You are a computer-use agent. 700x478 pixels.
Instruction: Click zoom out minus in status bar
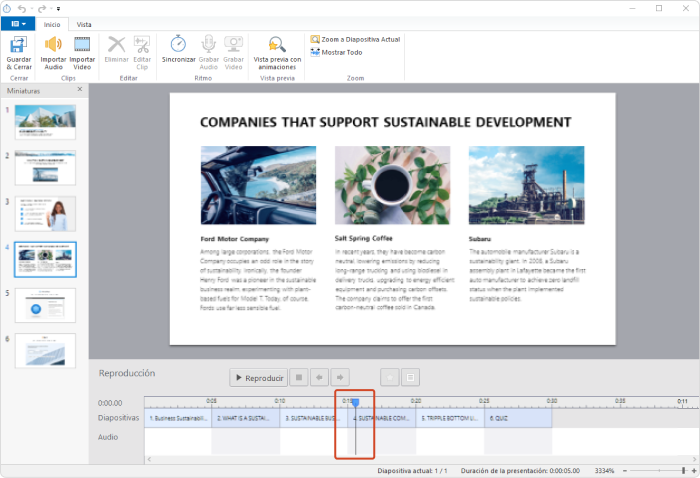[625, 470]
